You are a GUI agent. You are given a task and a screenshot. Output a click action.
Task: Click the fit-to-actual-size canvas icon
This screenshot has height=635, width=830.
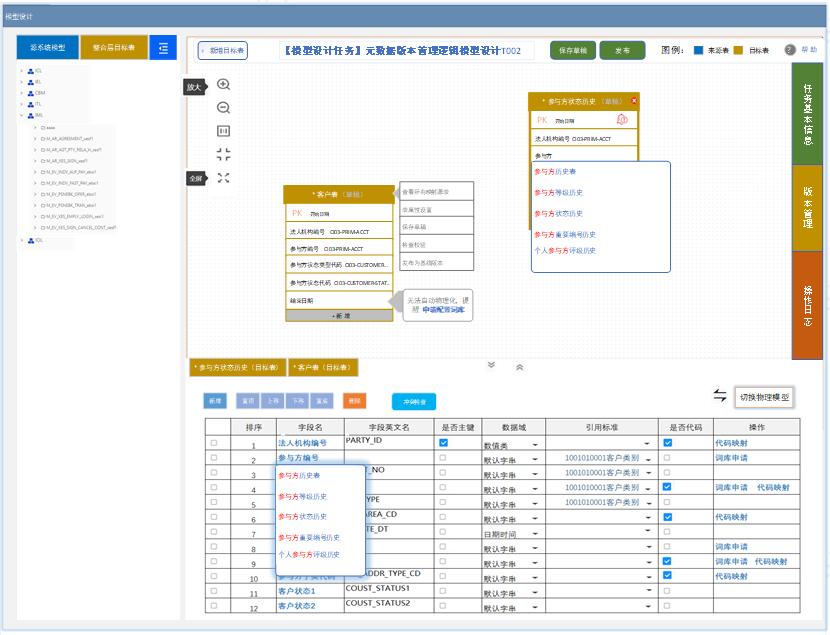point(223,131)
